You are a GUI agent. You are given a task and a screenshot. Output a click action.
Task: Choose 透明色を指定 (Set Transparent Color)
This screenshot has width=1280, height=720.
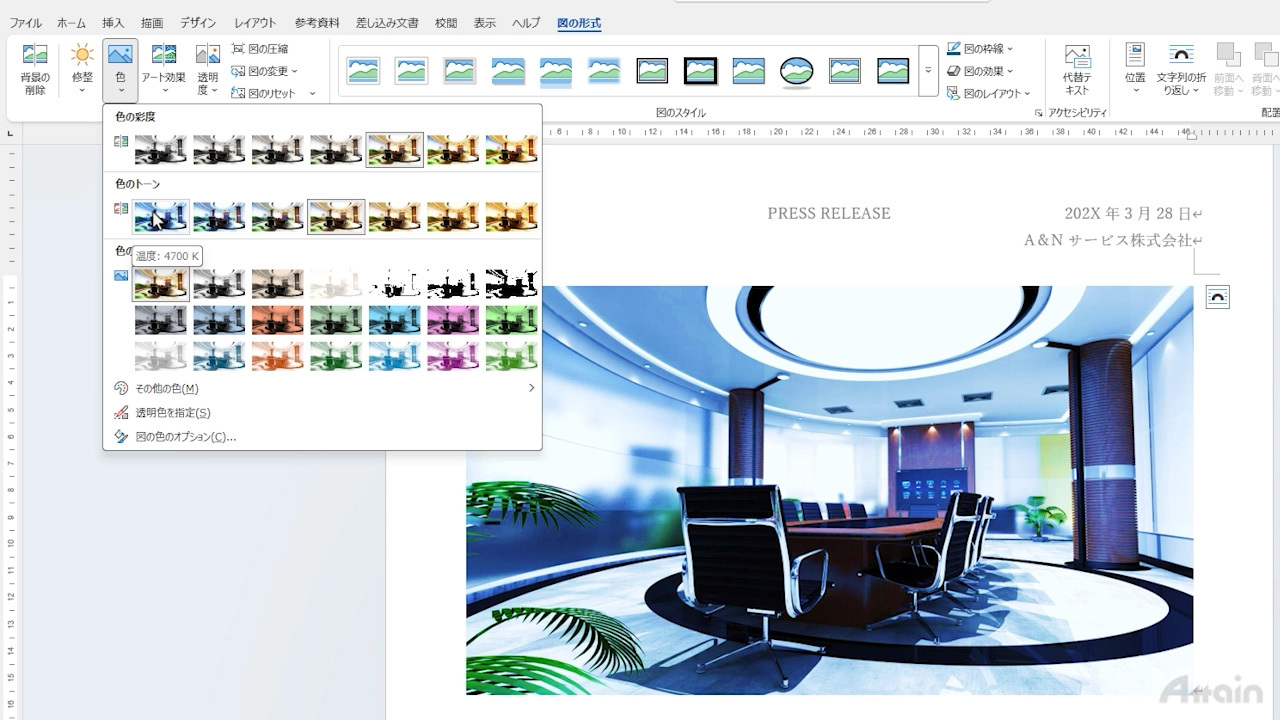[x=173, y=412]
